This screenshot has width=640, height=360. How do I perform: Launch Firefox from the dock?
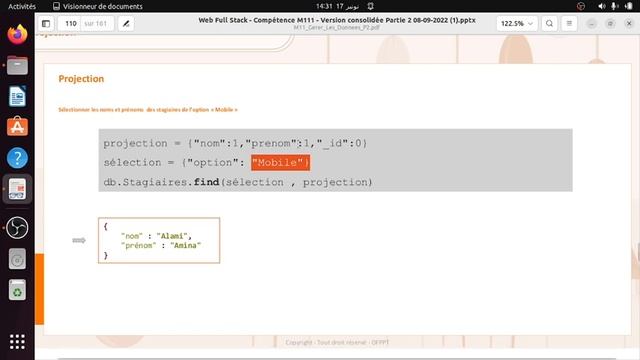point(17,34)
